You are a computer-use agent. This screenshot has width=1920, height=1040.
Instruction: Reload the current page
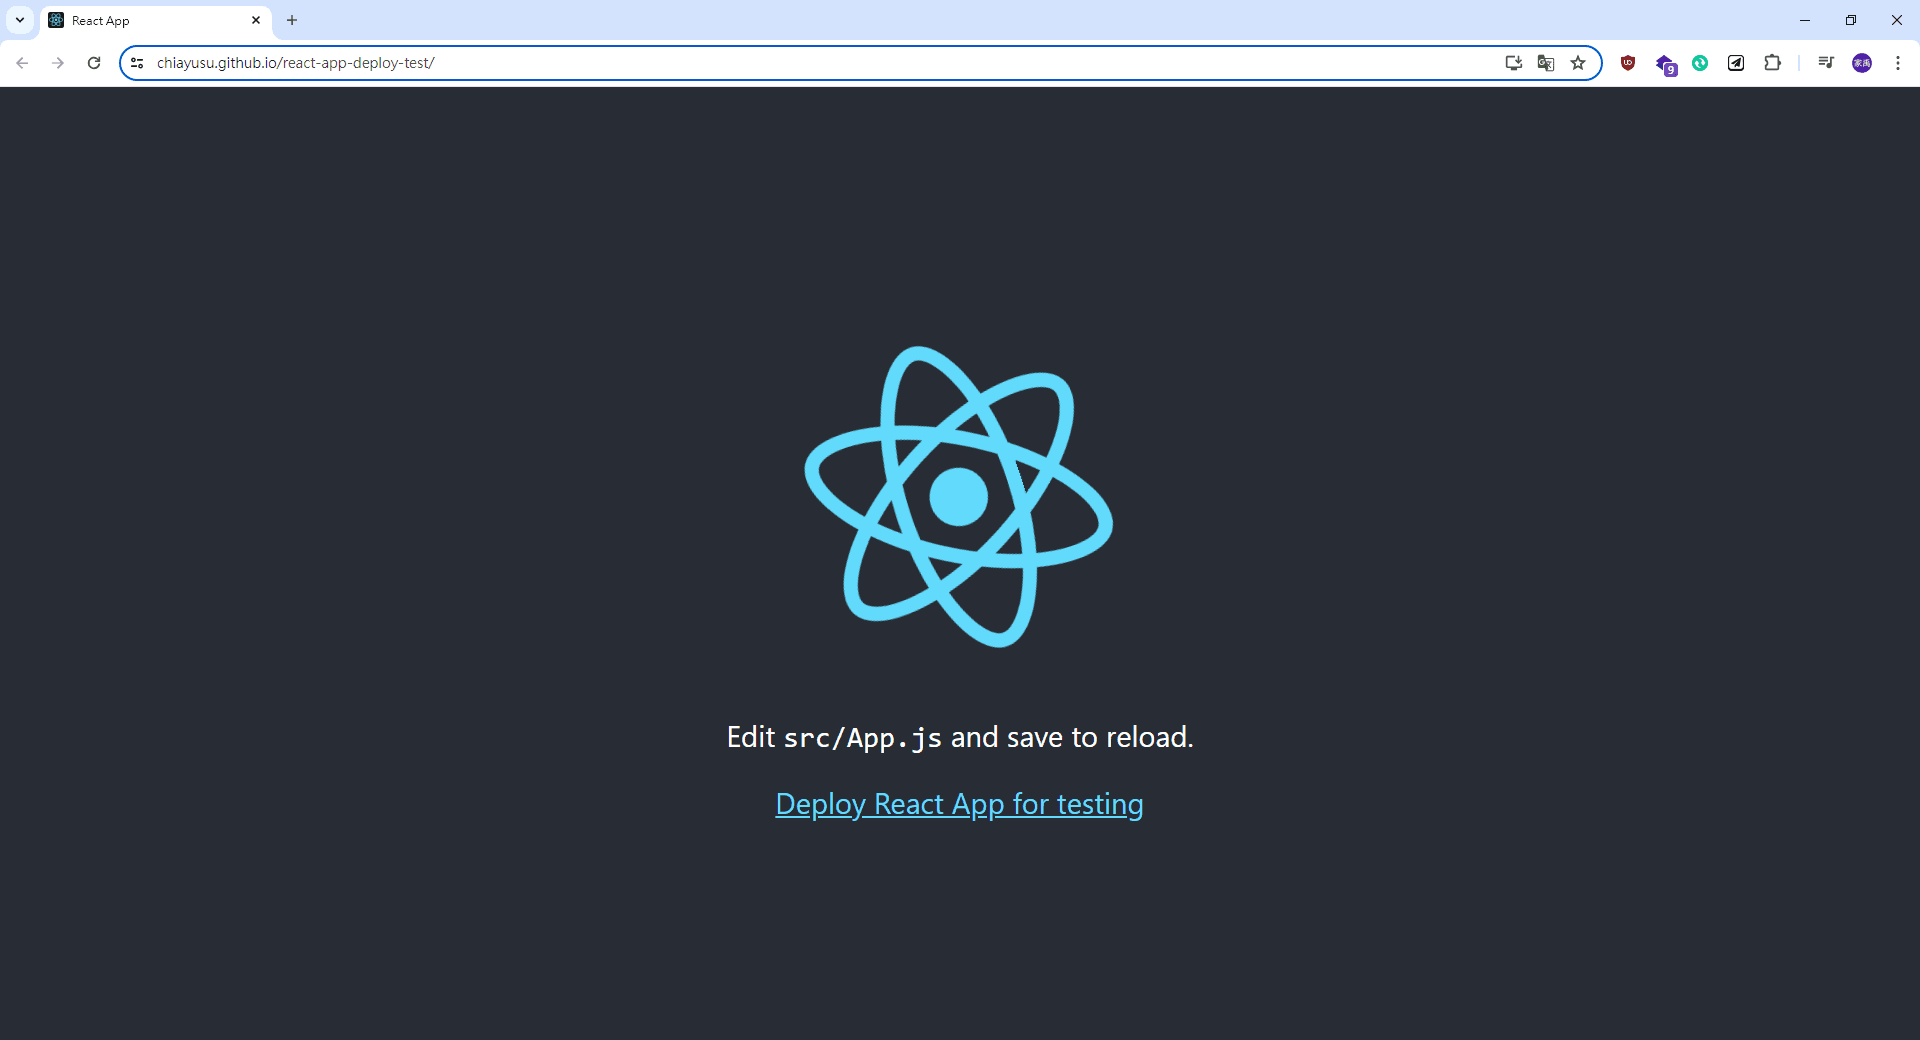(94, 63)
